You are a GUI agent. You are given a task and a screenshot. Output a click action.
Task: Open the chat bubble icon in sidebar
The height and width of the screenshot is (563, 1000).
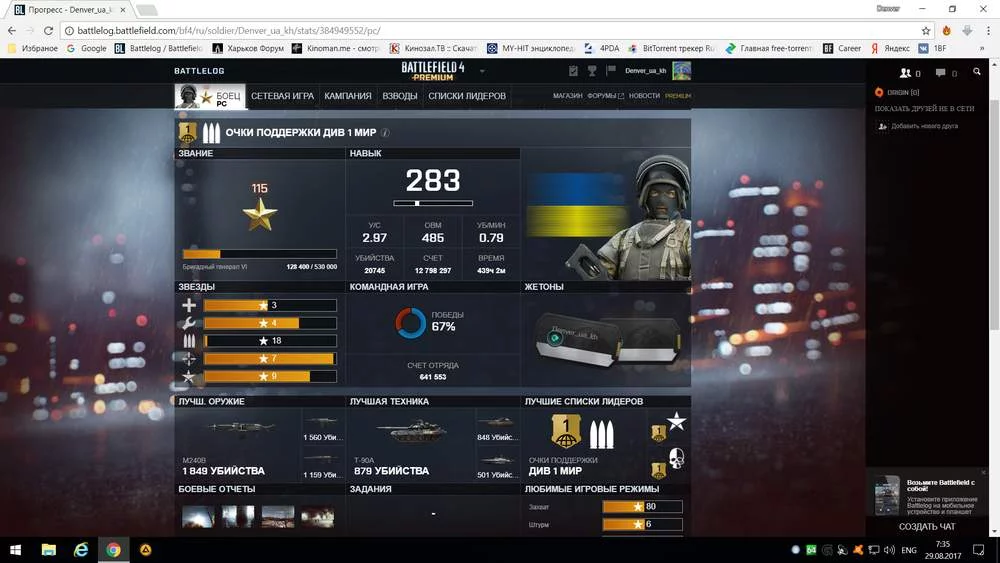[940, 73]
